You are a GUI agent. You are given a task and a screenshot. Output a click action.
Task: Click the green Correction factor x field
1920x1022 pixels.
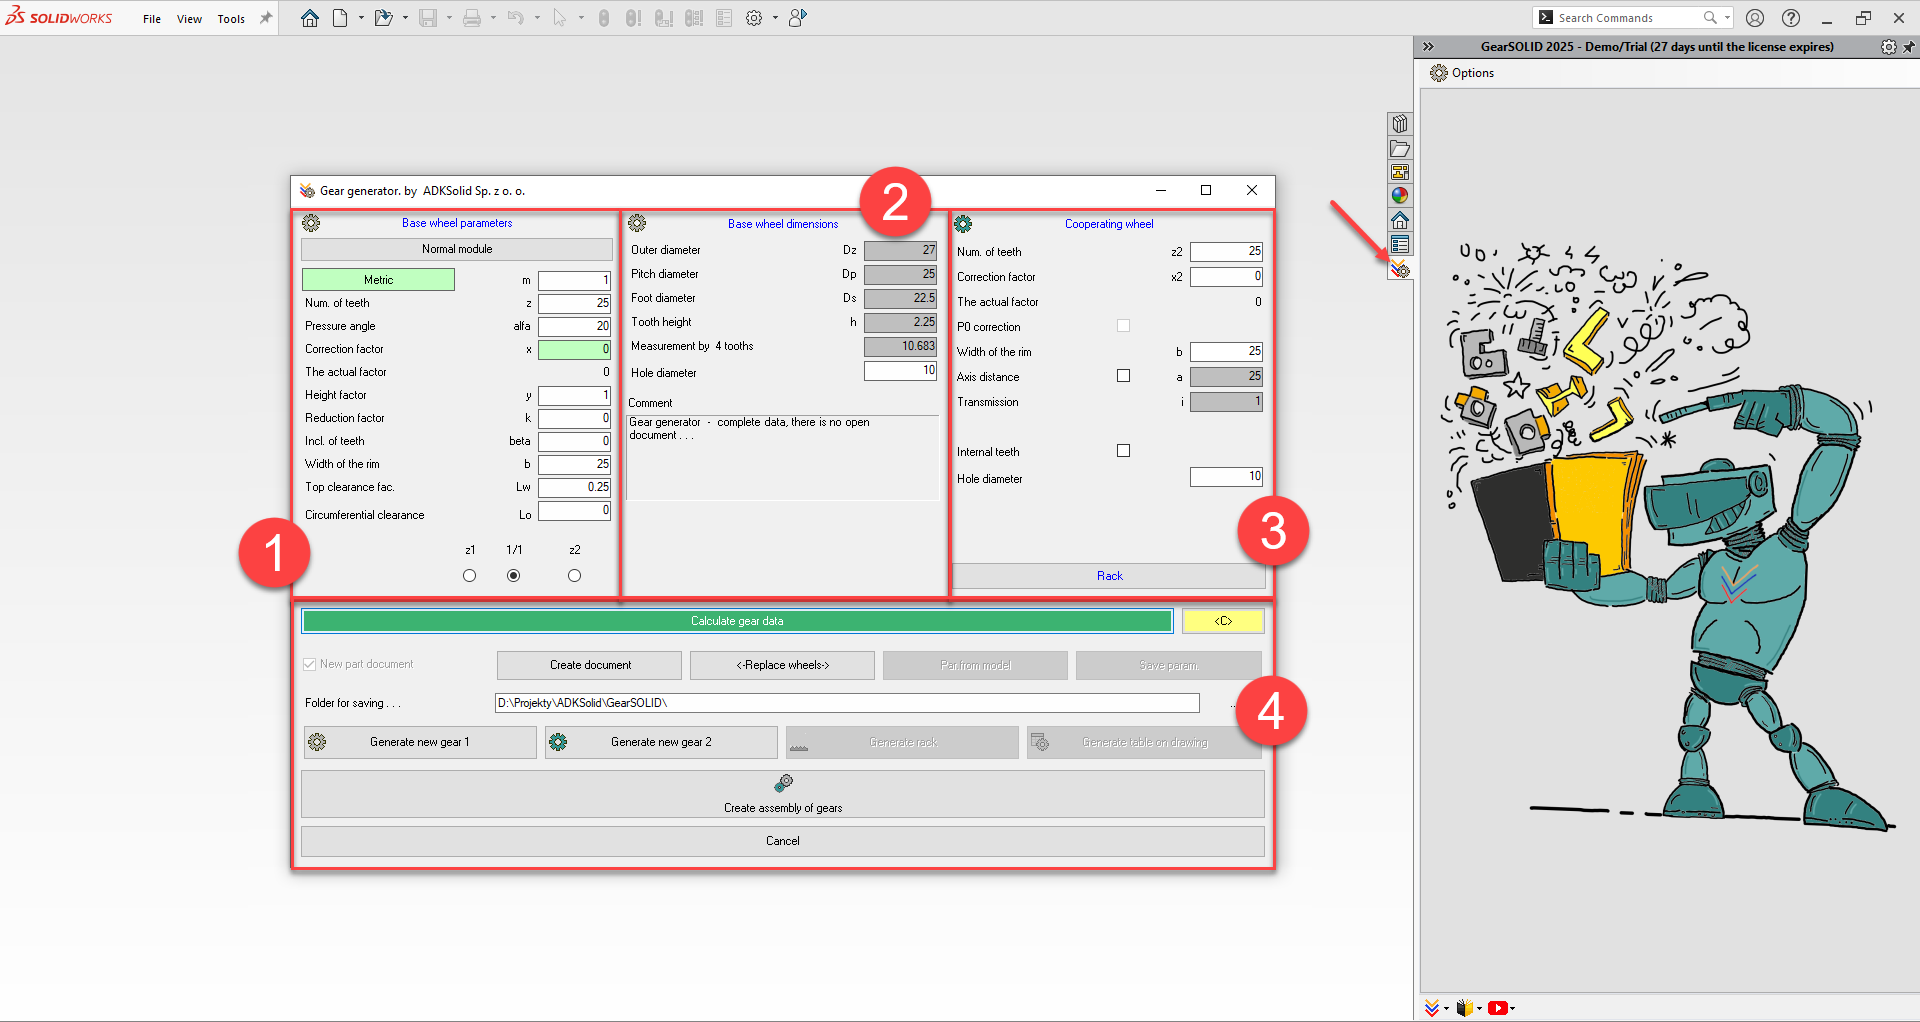pos(574,349)
